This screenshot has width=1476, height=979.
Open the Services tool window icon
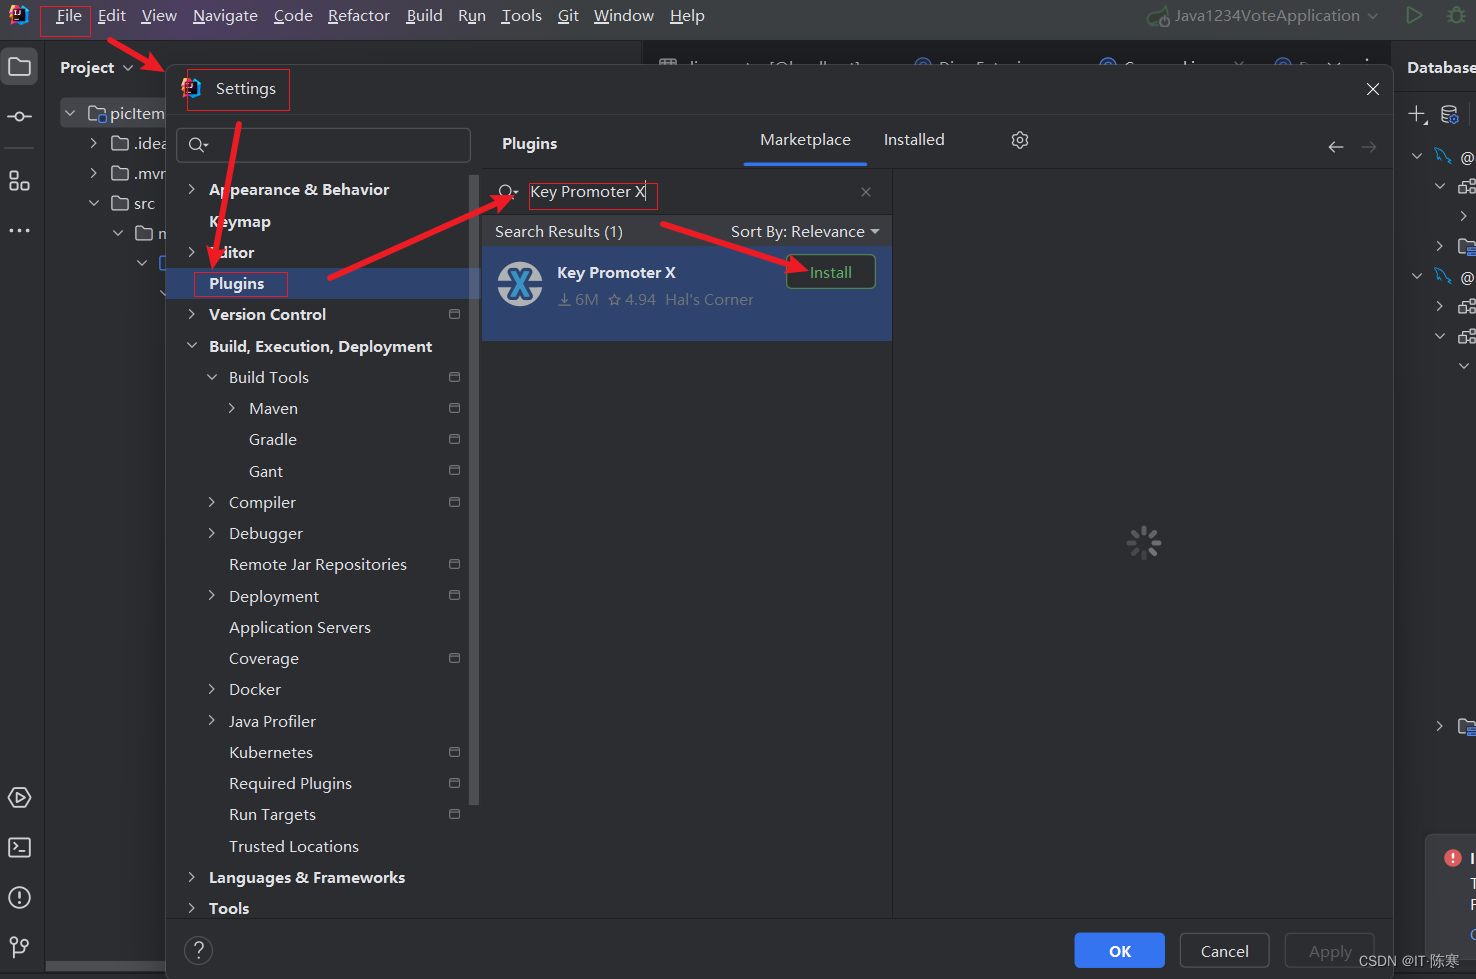(x=19, y=797)
